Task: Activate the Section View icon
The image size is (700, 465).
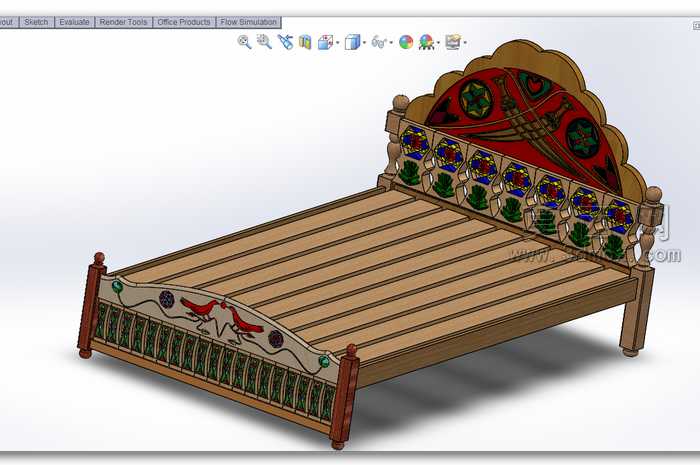Action: click(305, 42)
